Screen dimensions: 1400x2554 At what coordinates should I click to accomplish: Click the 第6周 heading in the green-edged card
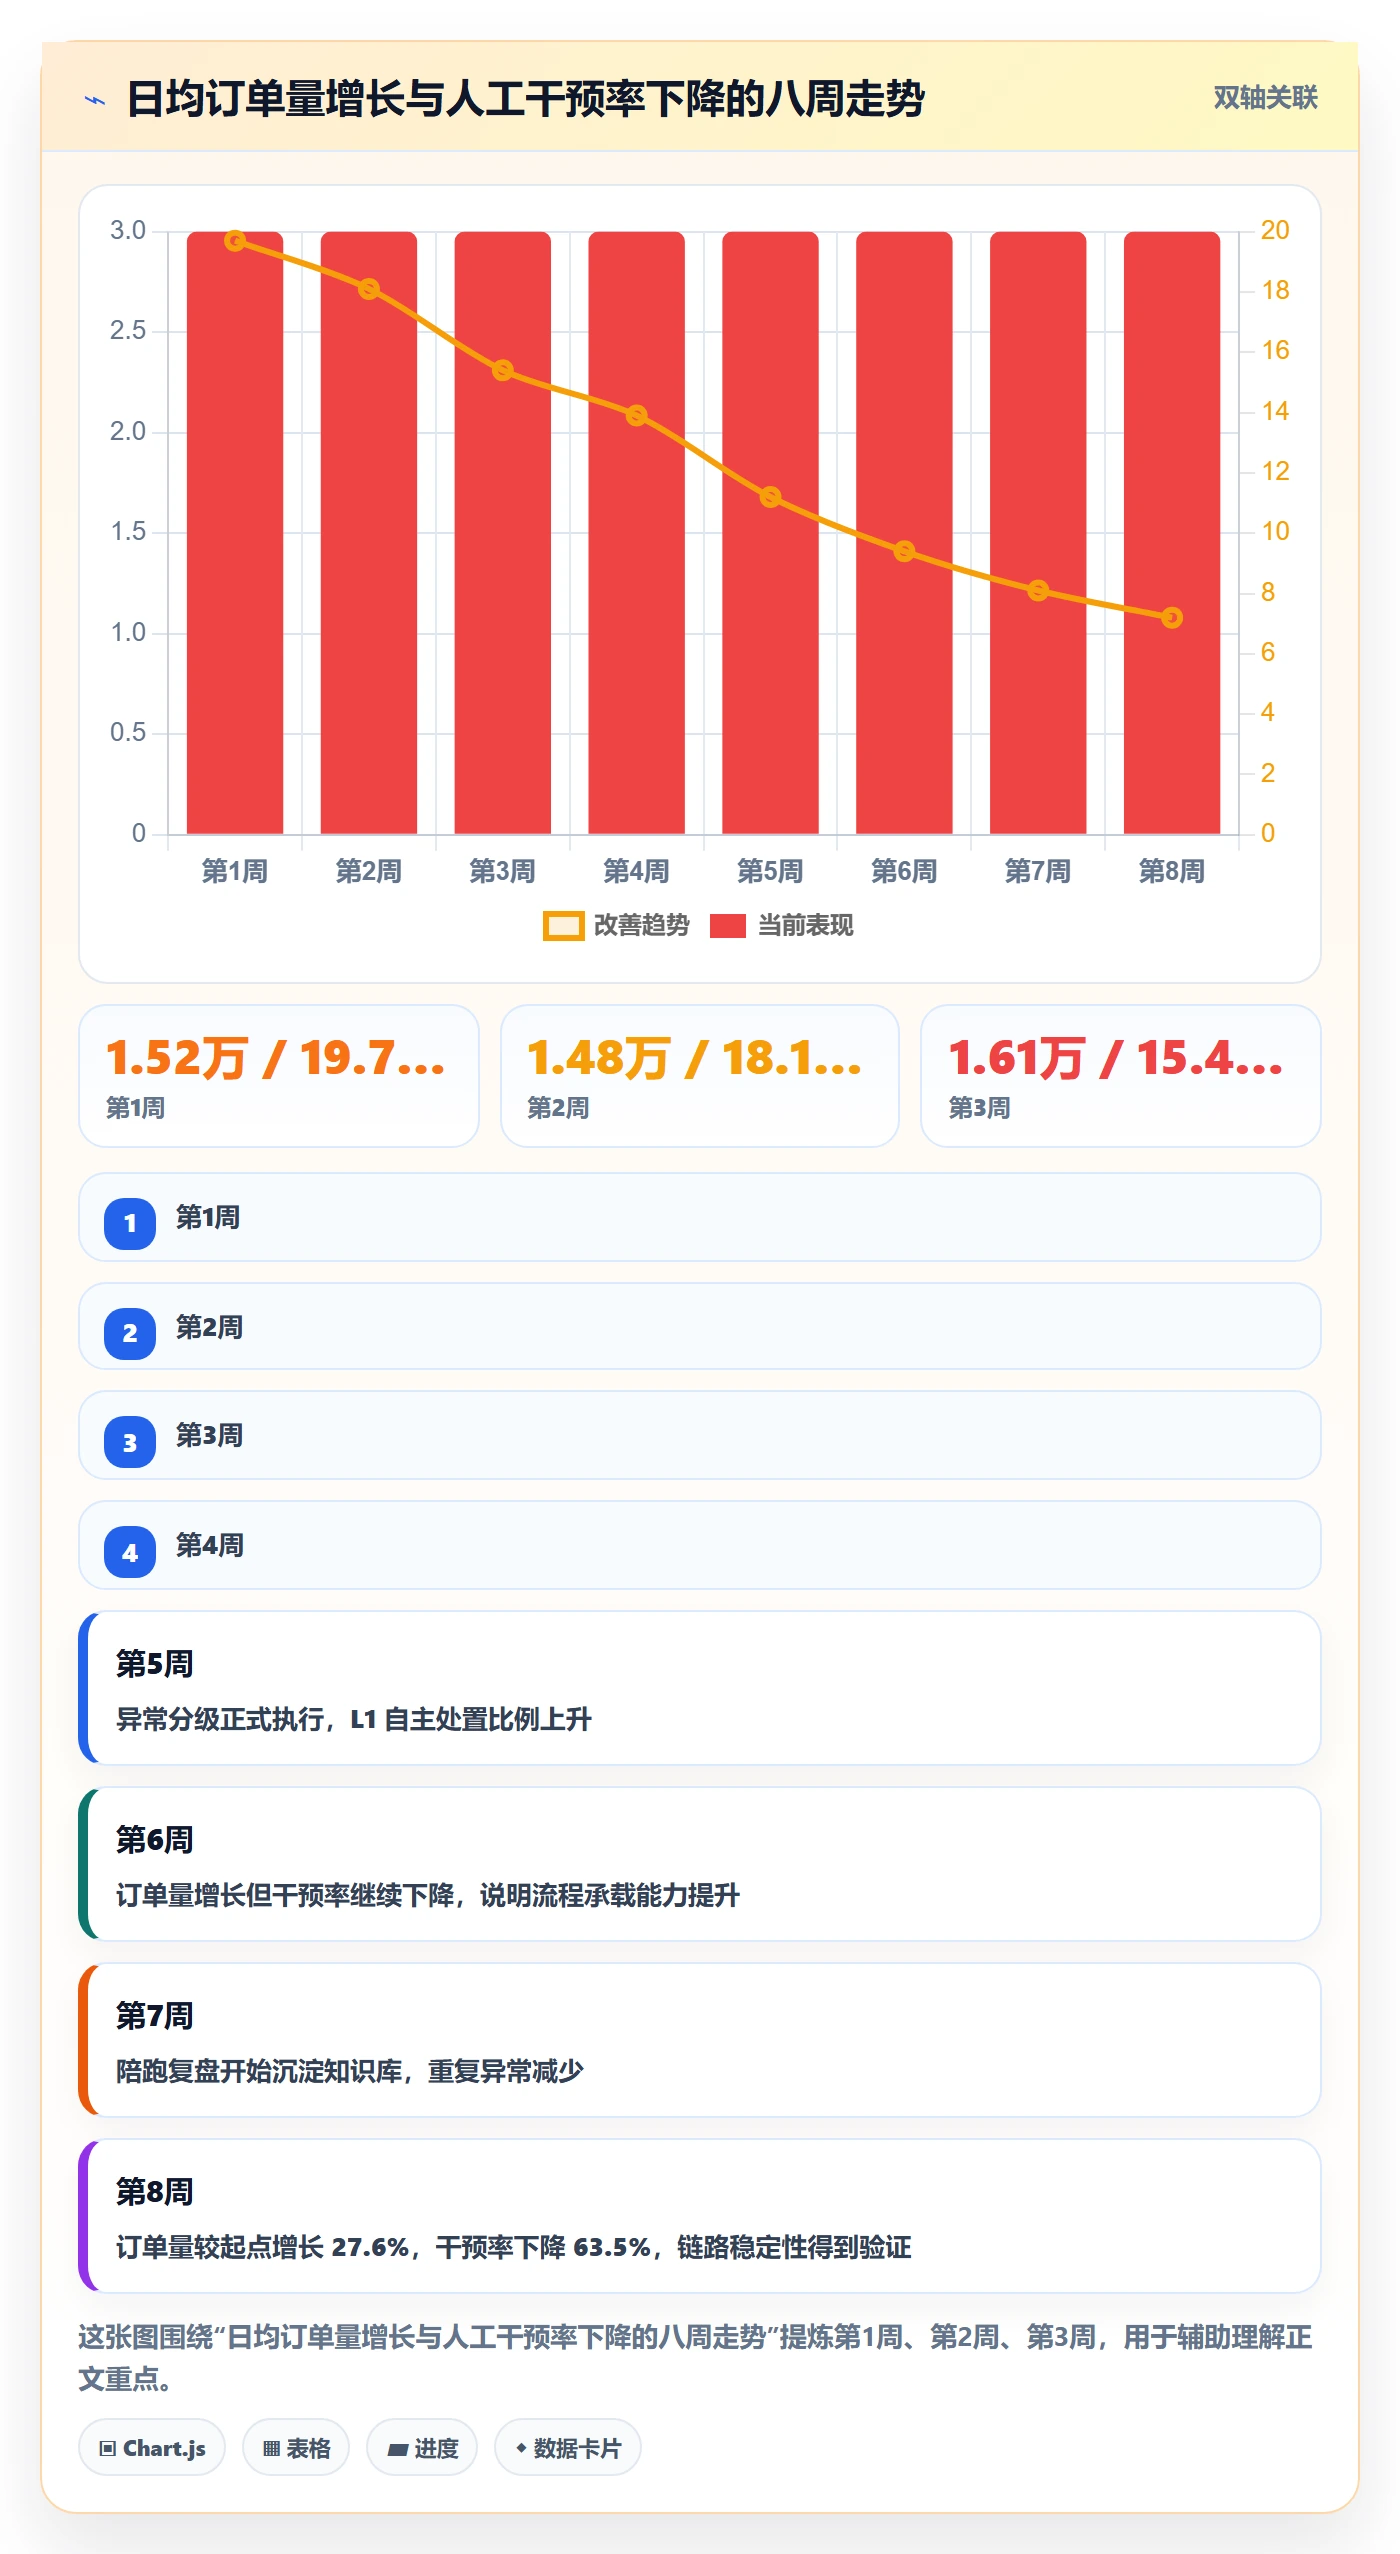(155, 1840)
